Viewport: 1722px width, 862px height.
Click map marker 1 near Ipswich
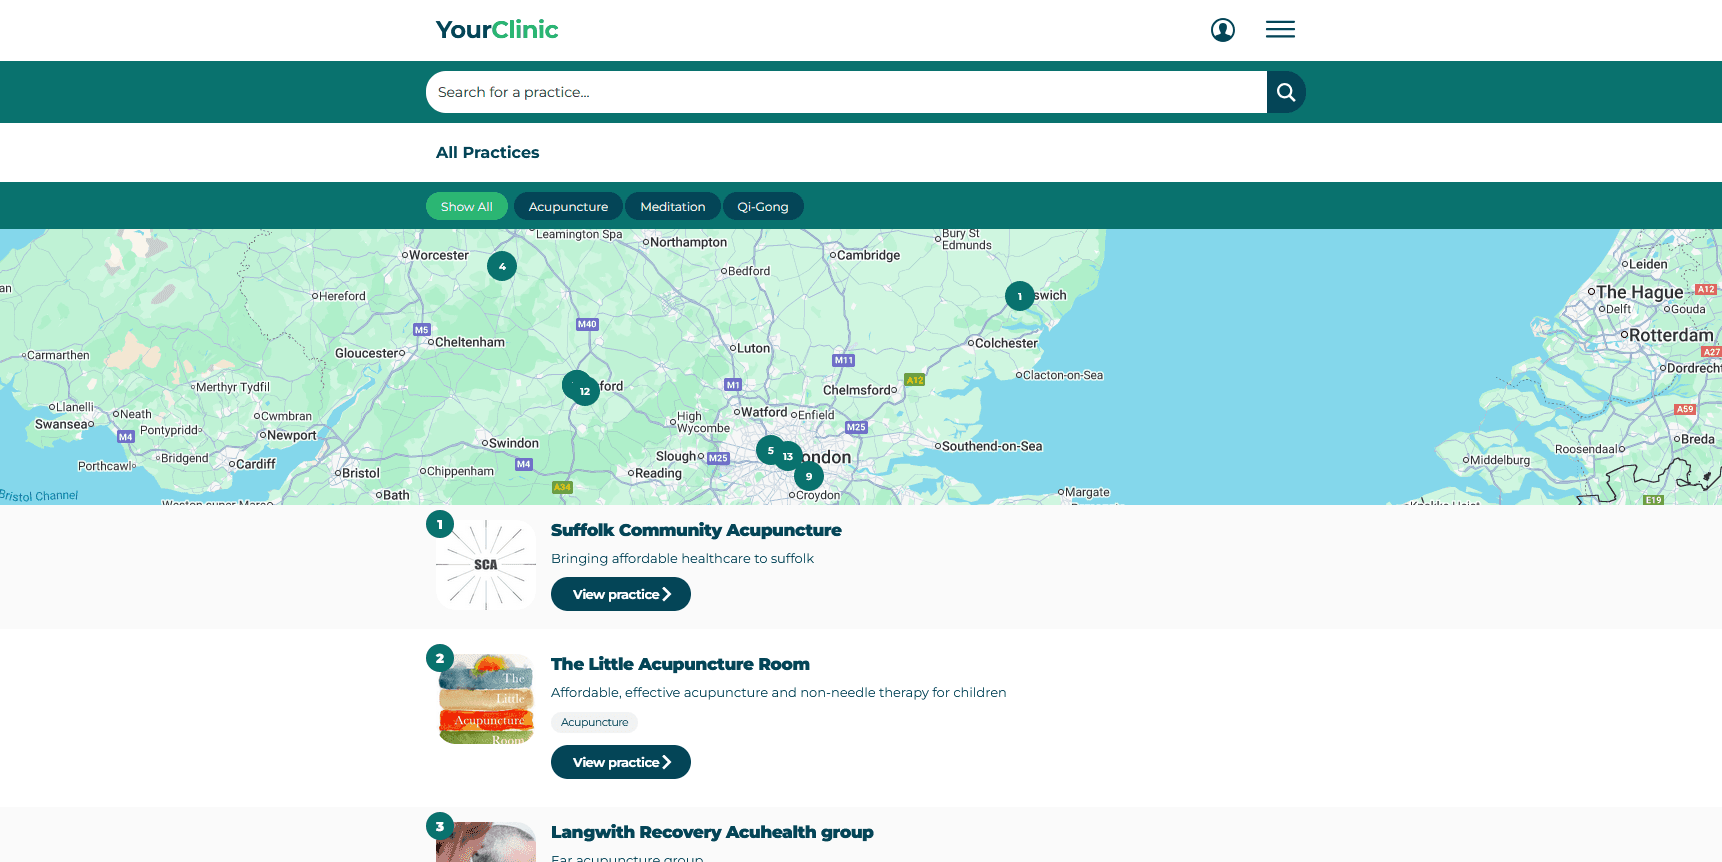point(1020,296)
